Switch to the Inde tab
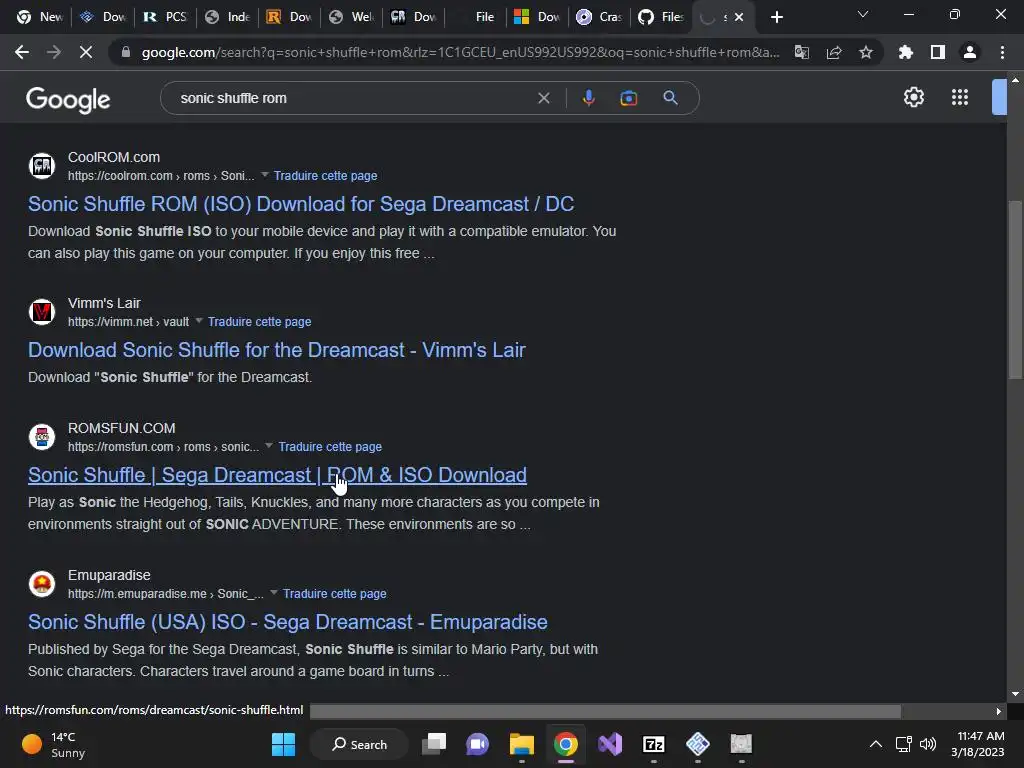 pos(227,17)
